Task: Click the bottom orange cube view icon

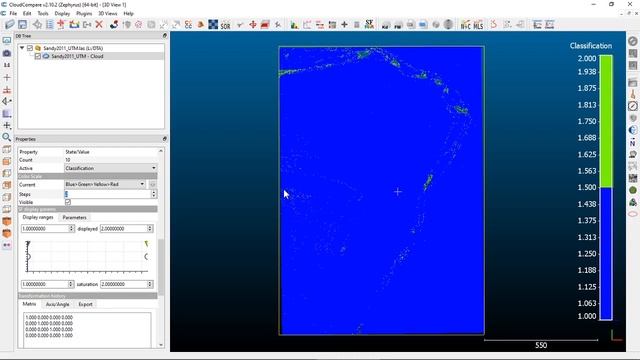Action: pyautogui.click(x=7, y=233)
